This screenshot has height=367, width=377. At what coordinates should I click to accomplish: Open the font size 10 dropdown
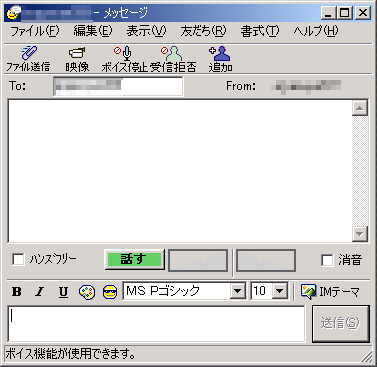tap(280, 291)
